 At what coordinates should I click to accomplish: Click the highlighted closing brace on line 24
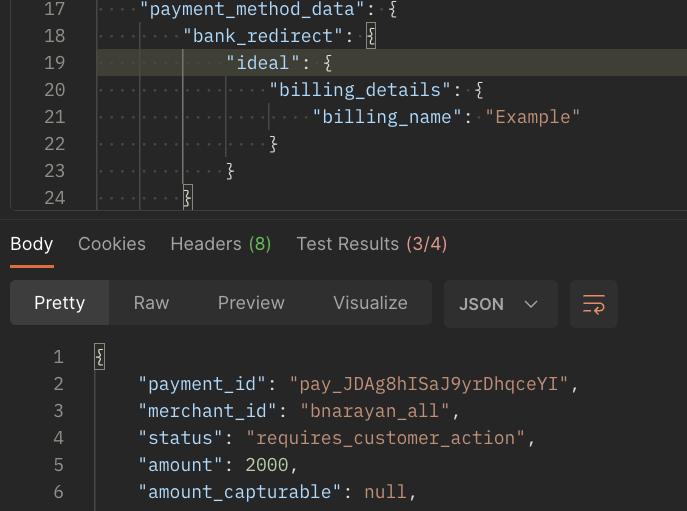[187, 198]
